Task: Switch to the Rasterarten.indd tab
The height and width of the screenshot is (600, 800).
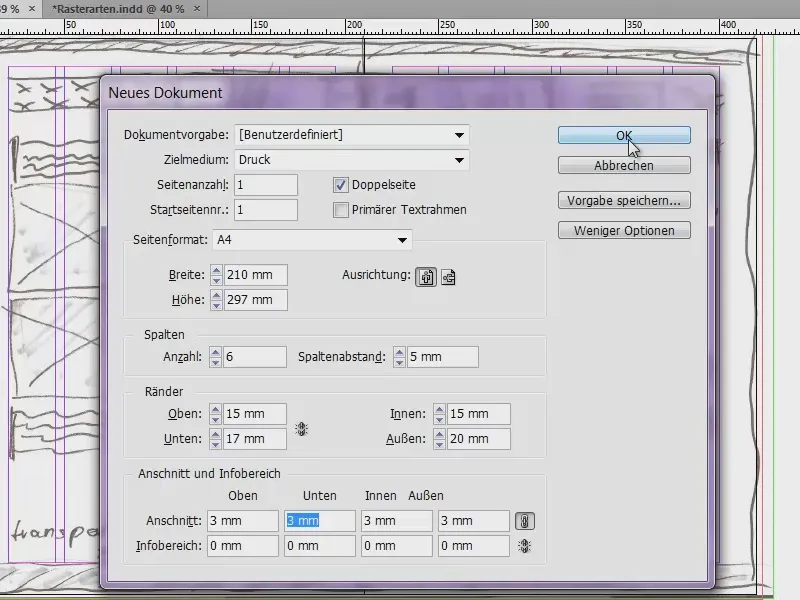Action: (118, 9)
